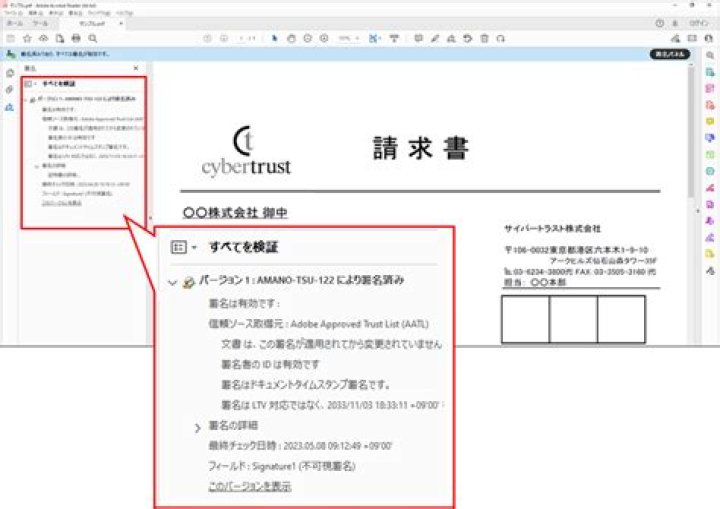Click the trash delete toolbar icon
The height and width of the screenshot is (509, 720).
pyautogui.click(x=484, y=39)
